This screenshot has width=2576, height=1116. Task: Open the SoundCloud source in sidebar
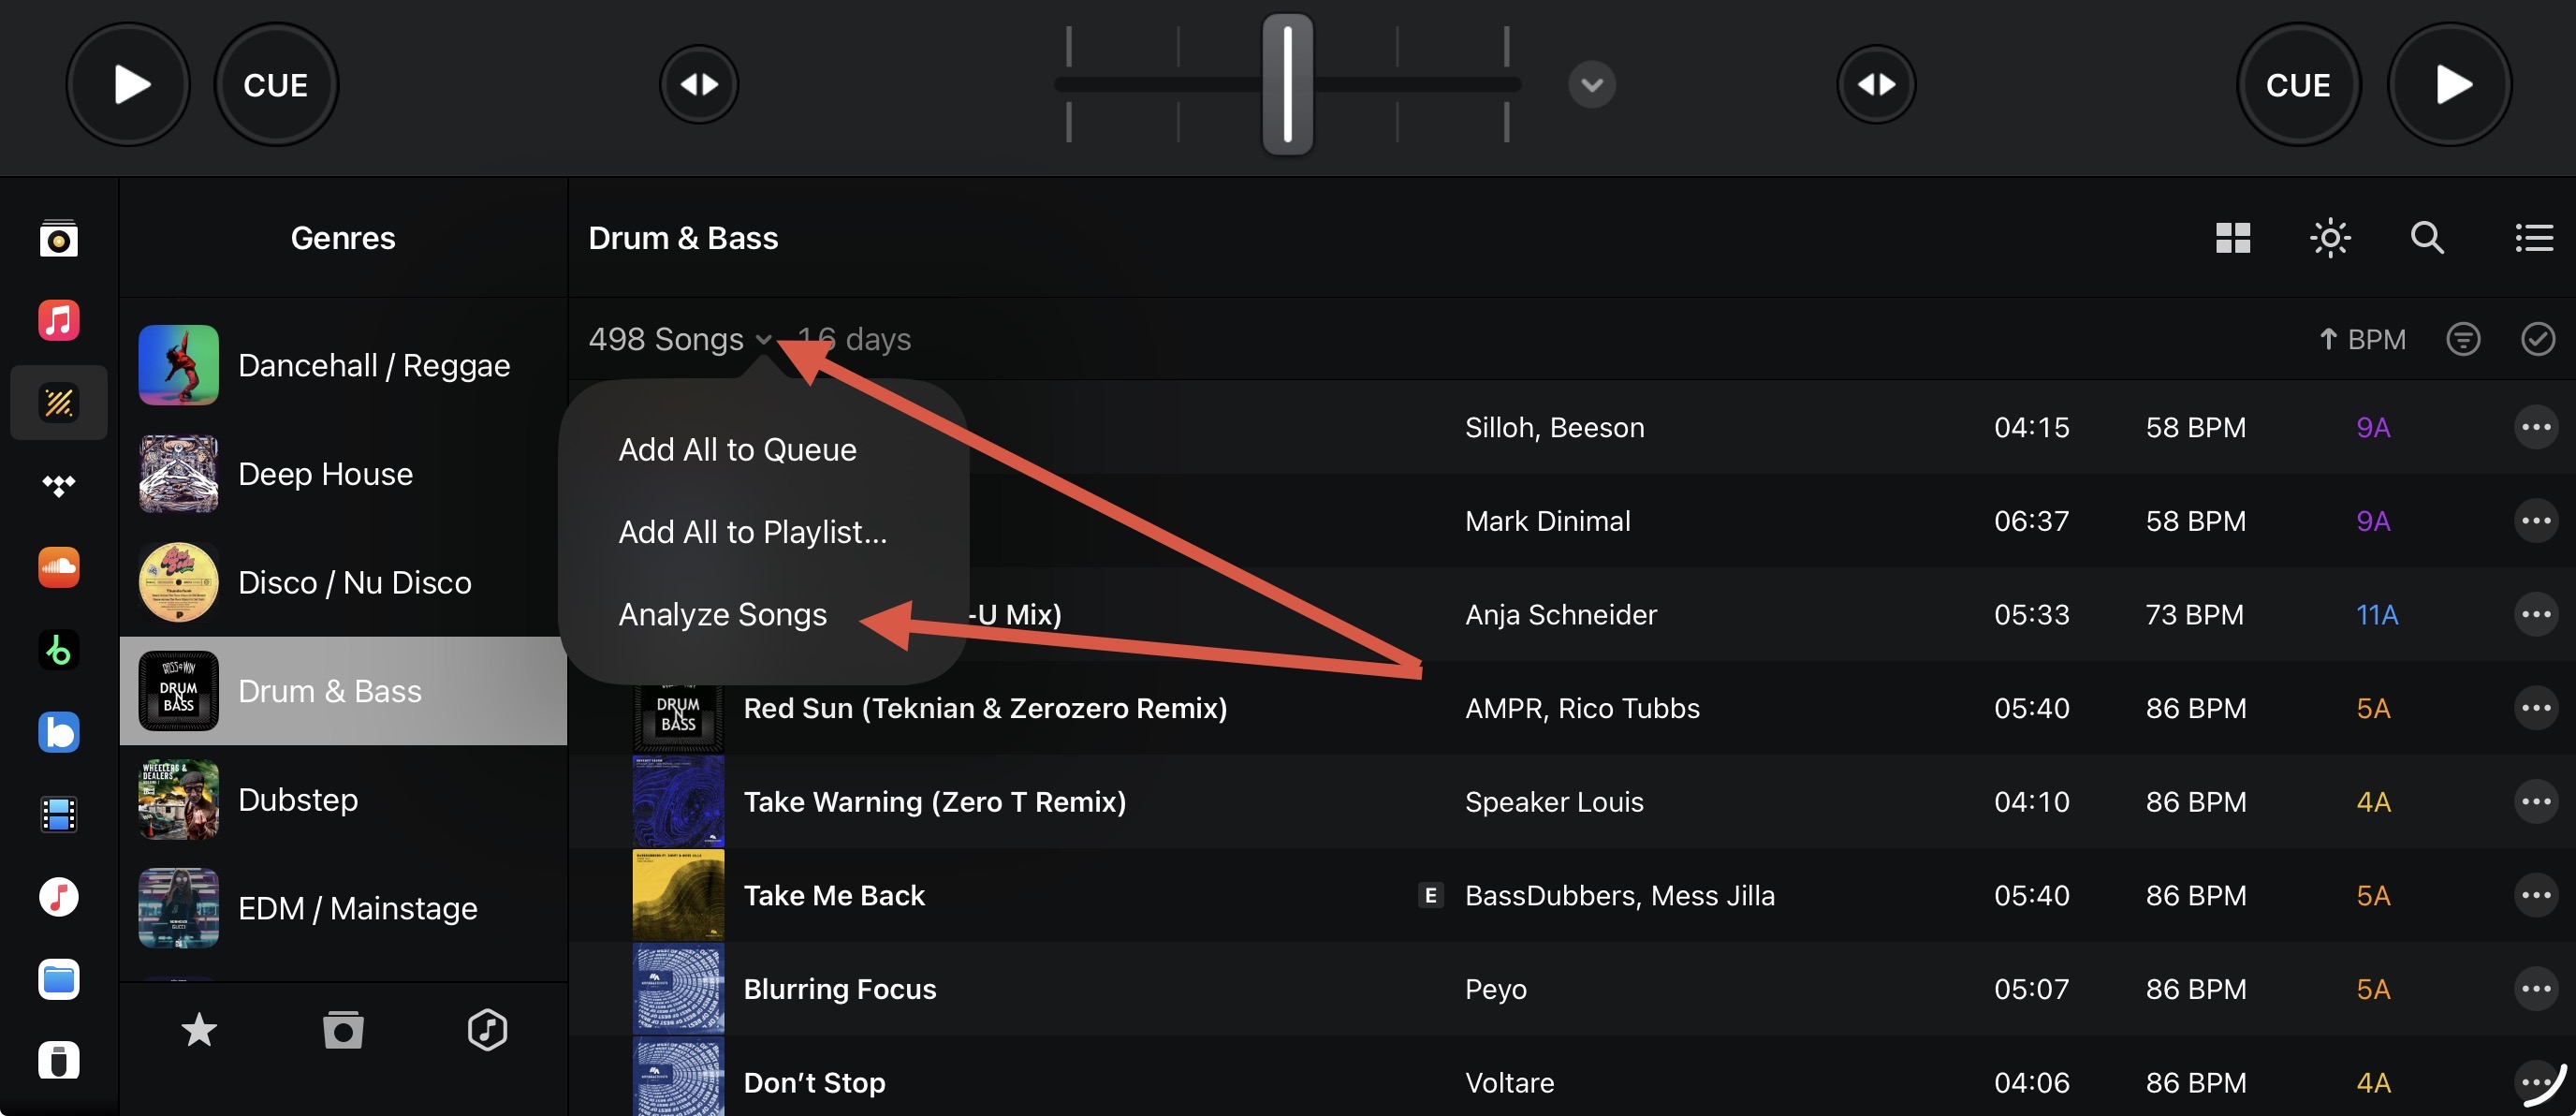pyautogui.click(x=58, y=568)
